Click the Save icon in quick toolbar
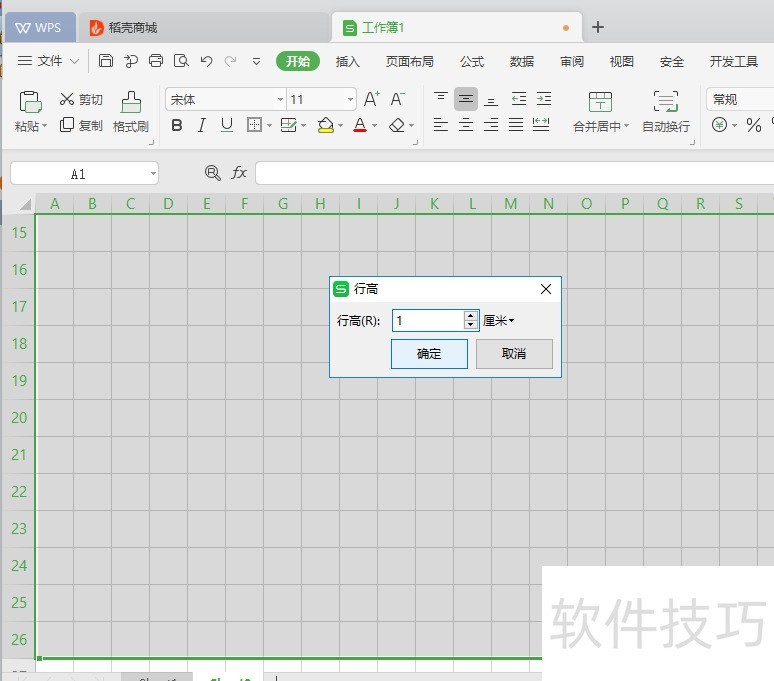This screenshot has height=681, width=774. (106, 61)
